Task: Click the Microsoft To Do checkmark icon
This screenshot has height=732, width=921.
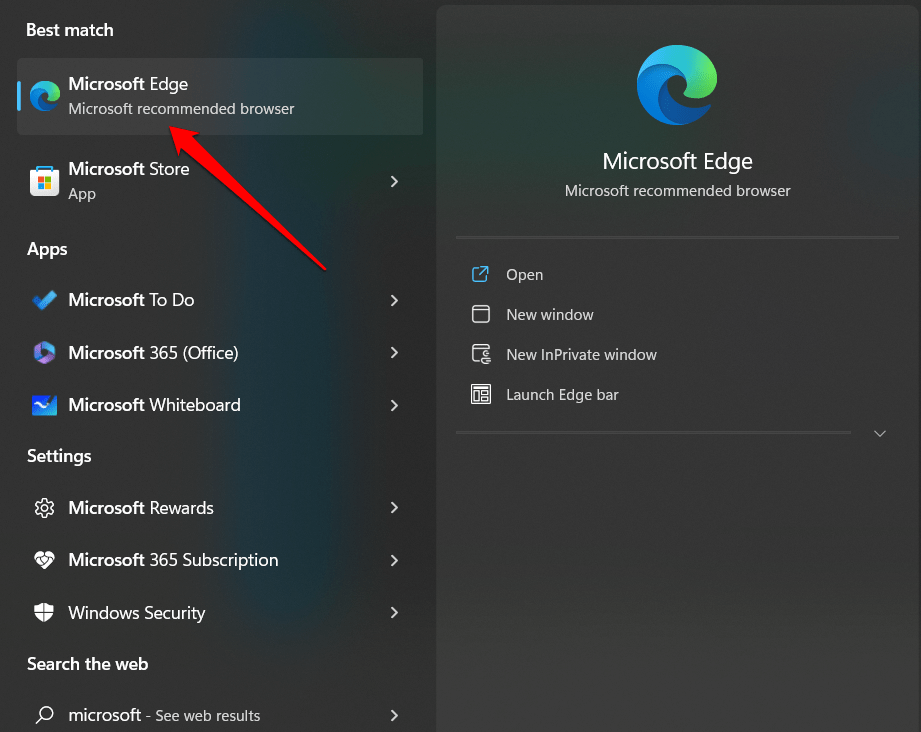Action: point(45,300)
